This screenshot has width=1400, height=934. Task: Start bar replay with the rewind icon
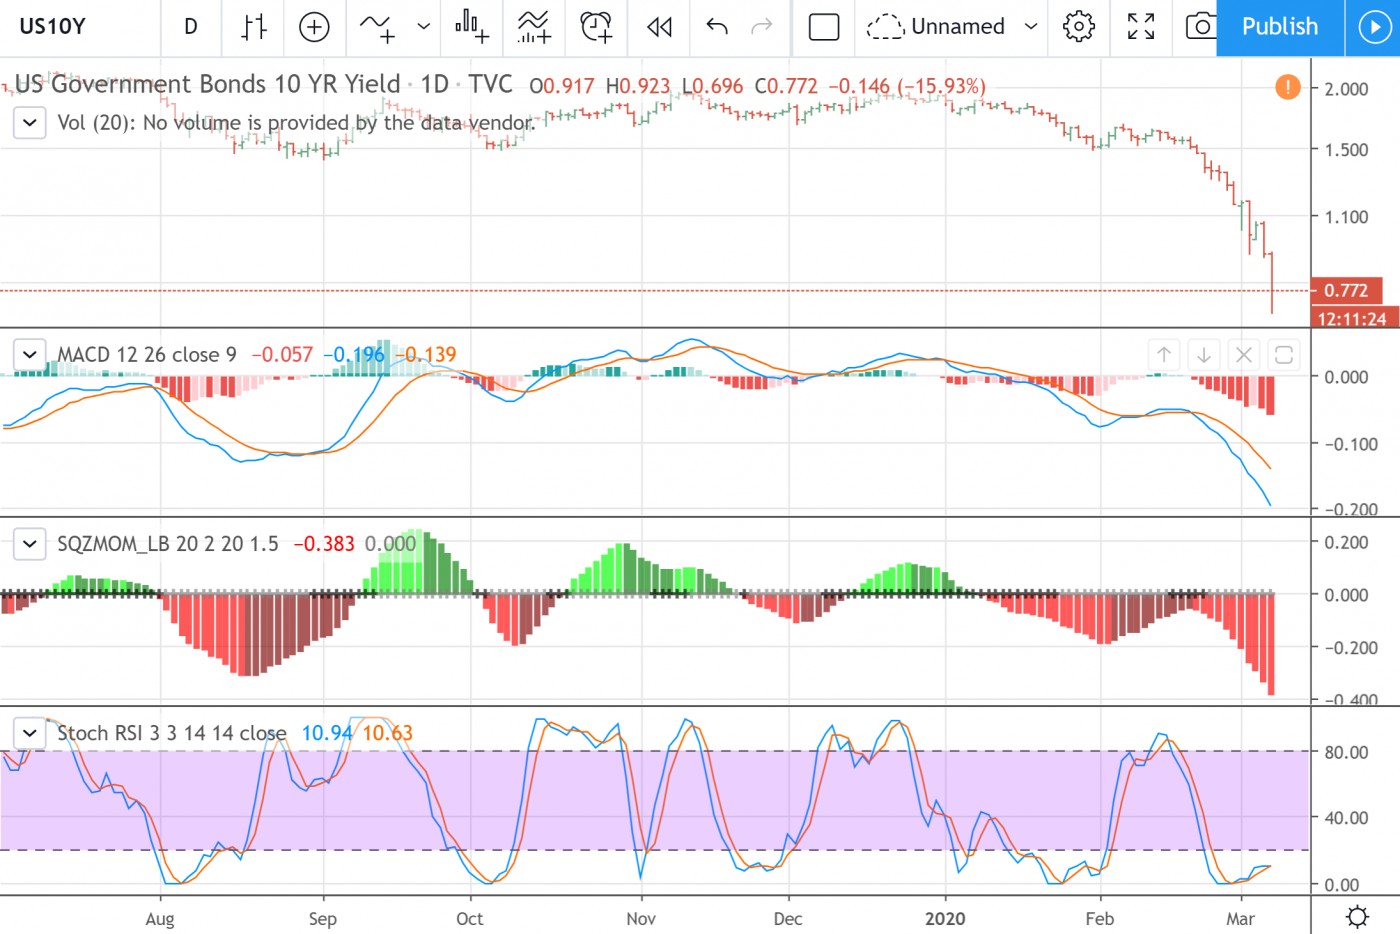(659, 27)
